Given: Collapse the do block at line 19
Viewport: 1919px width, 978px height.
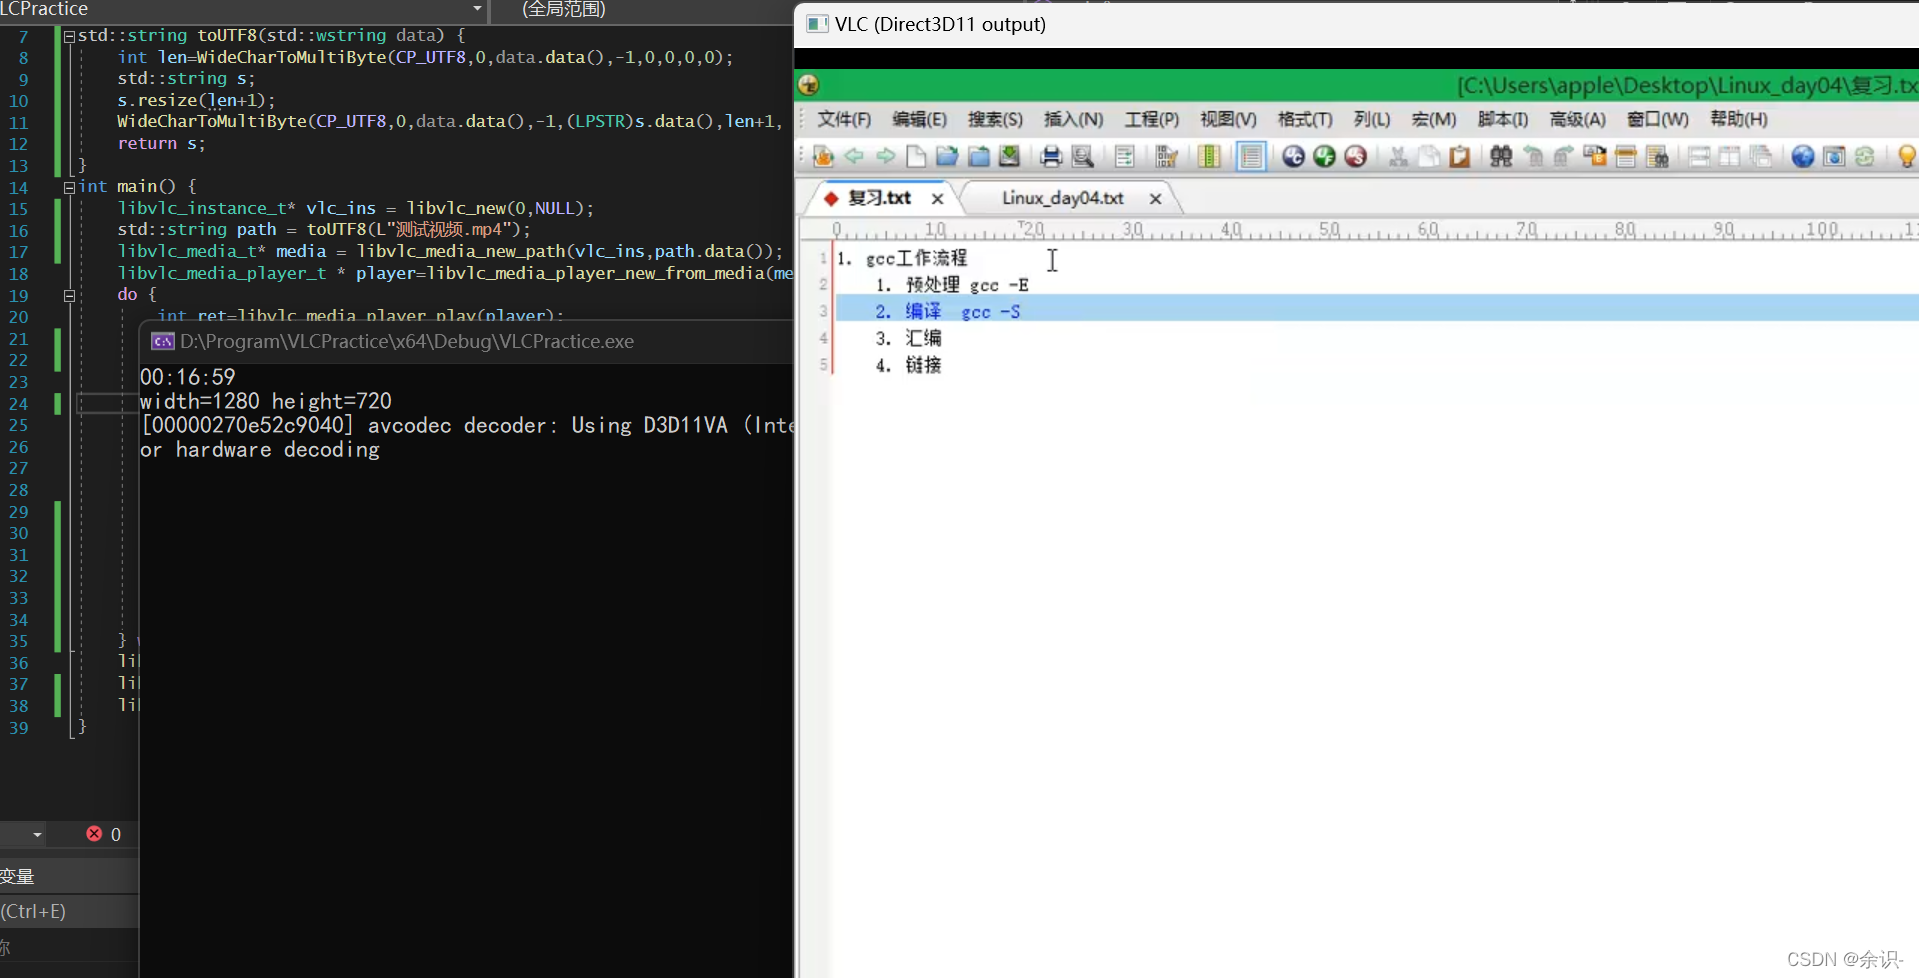Looking at the screenshot, I should tap(69, 295).
